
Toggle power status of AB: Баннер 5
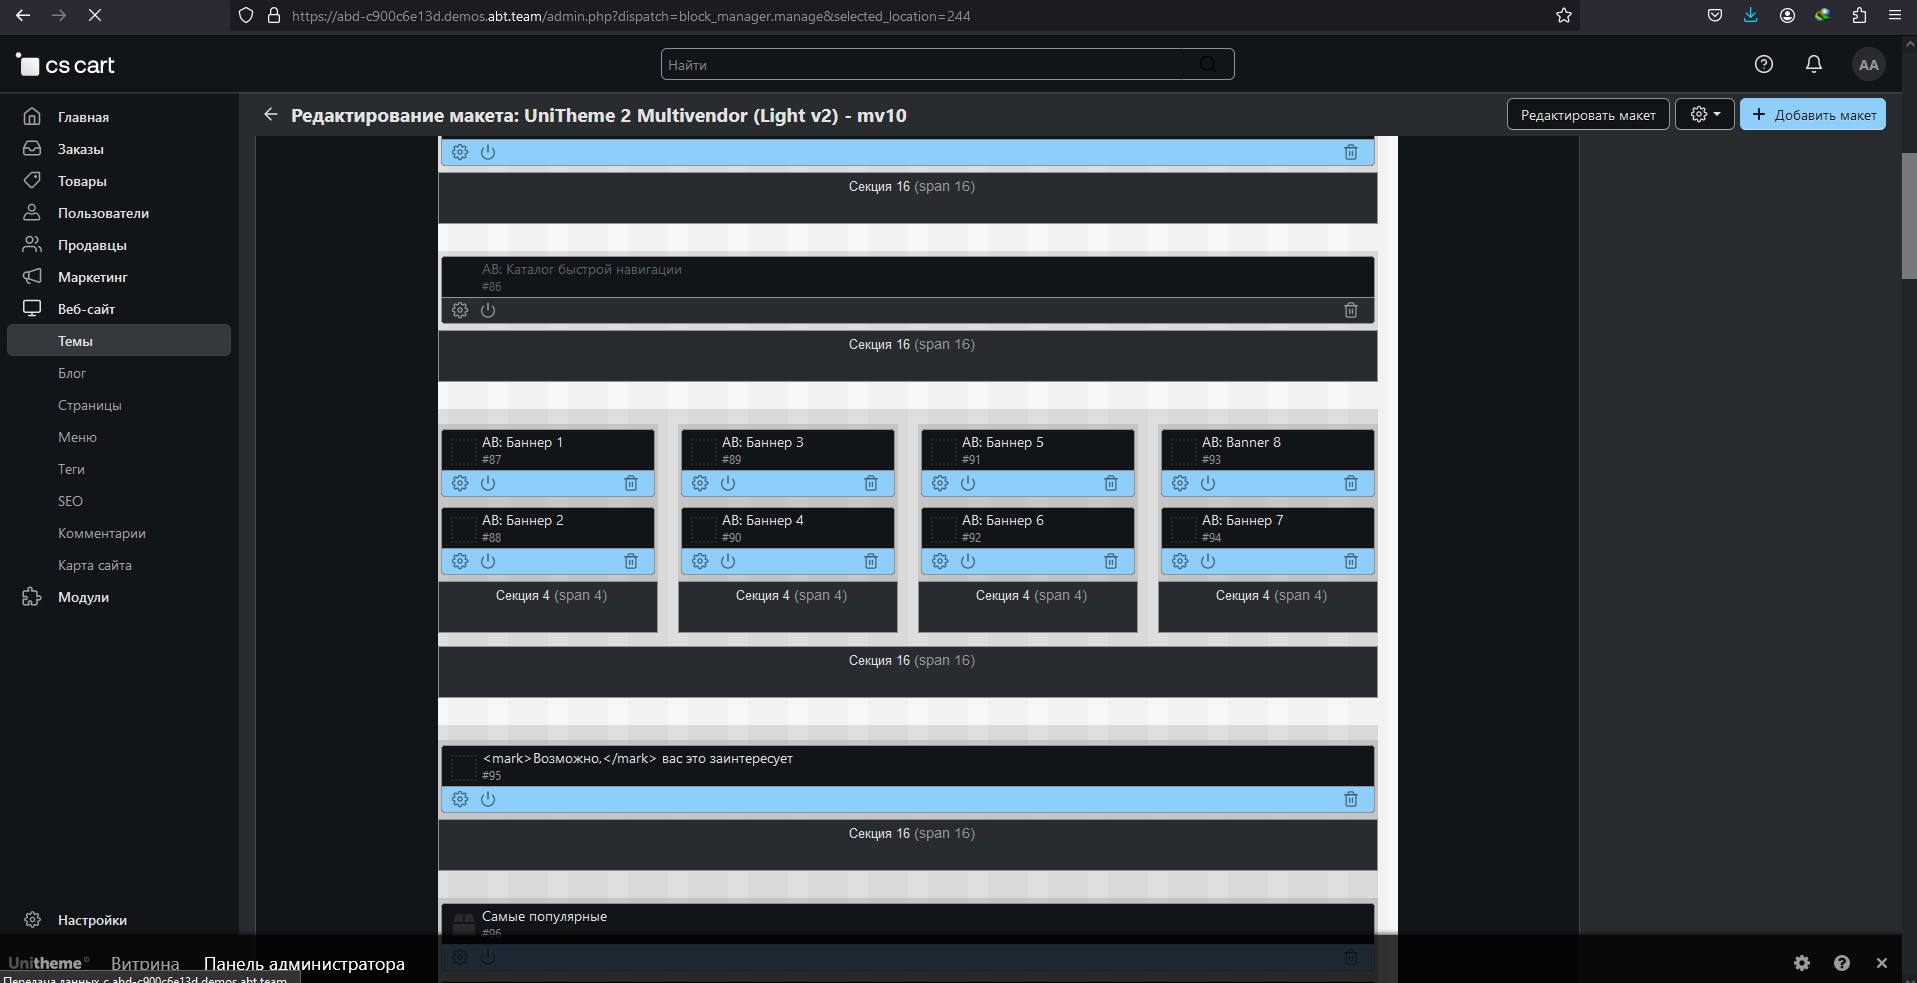tap(968, 483)
